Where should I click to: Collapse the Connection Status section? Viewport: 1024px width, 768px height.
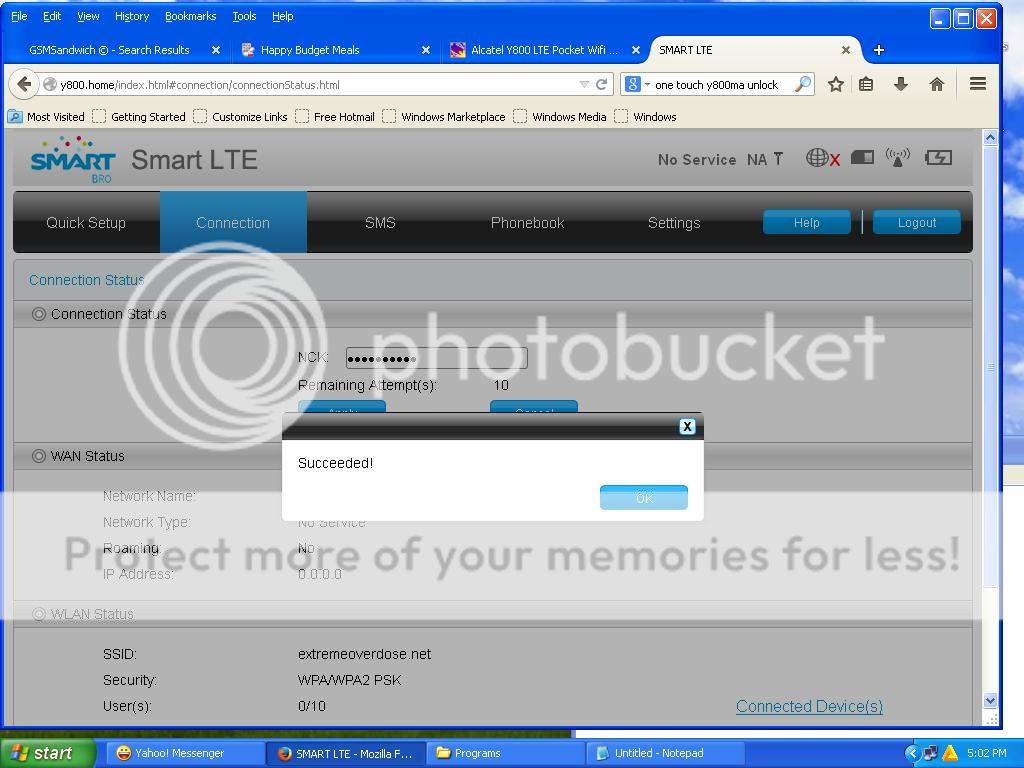(x=39, y=314)
